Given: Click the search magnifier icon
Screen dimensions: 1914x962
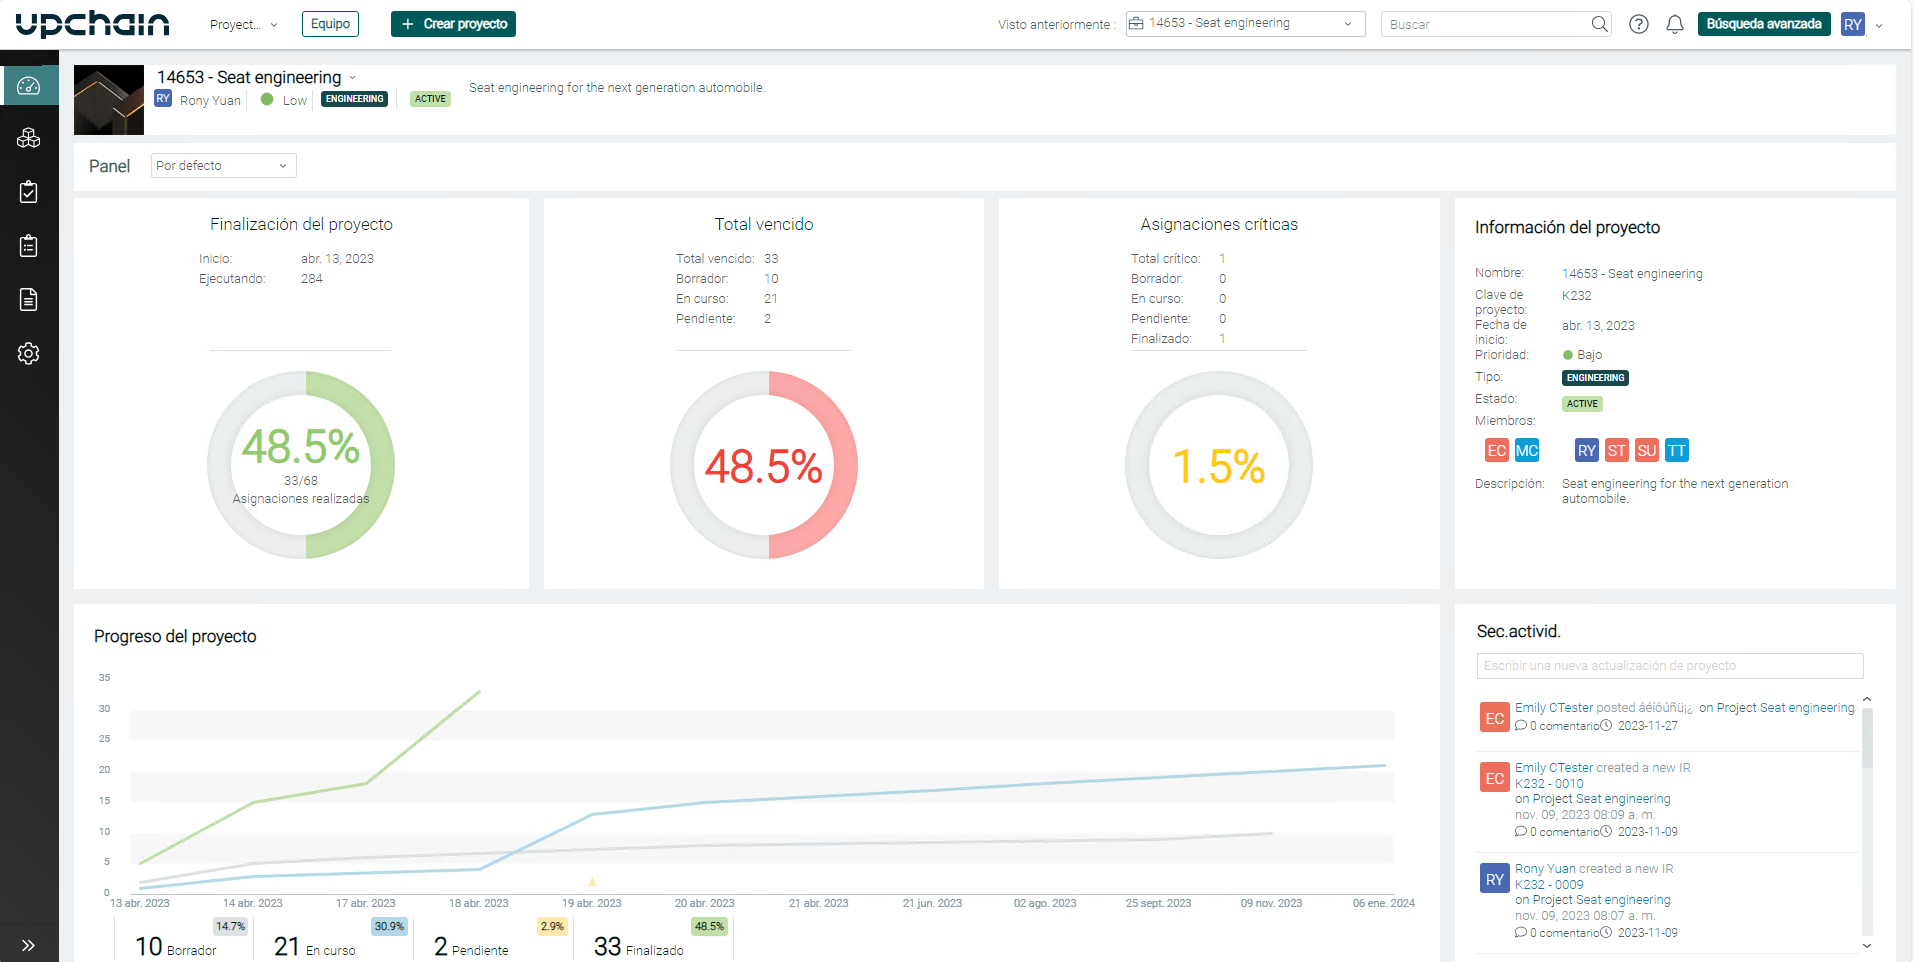Looking at the screenshot, I should (1600, 24).
